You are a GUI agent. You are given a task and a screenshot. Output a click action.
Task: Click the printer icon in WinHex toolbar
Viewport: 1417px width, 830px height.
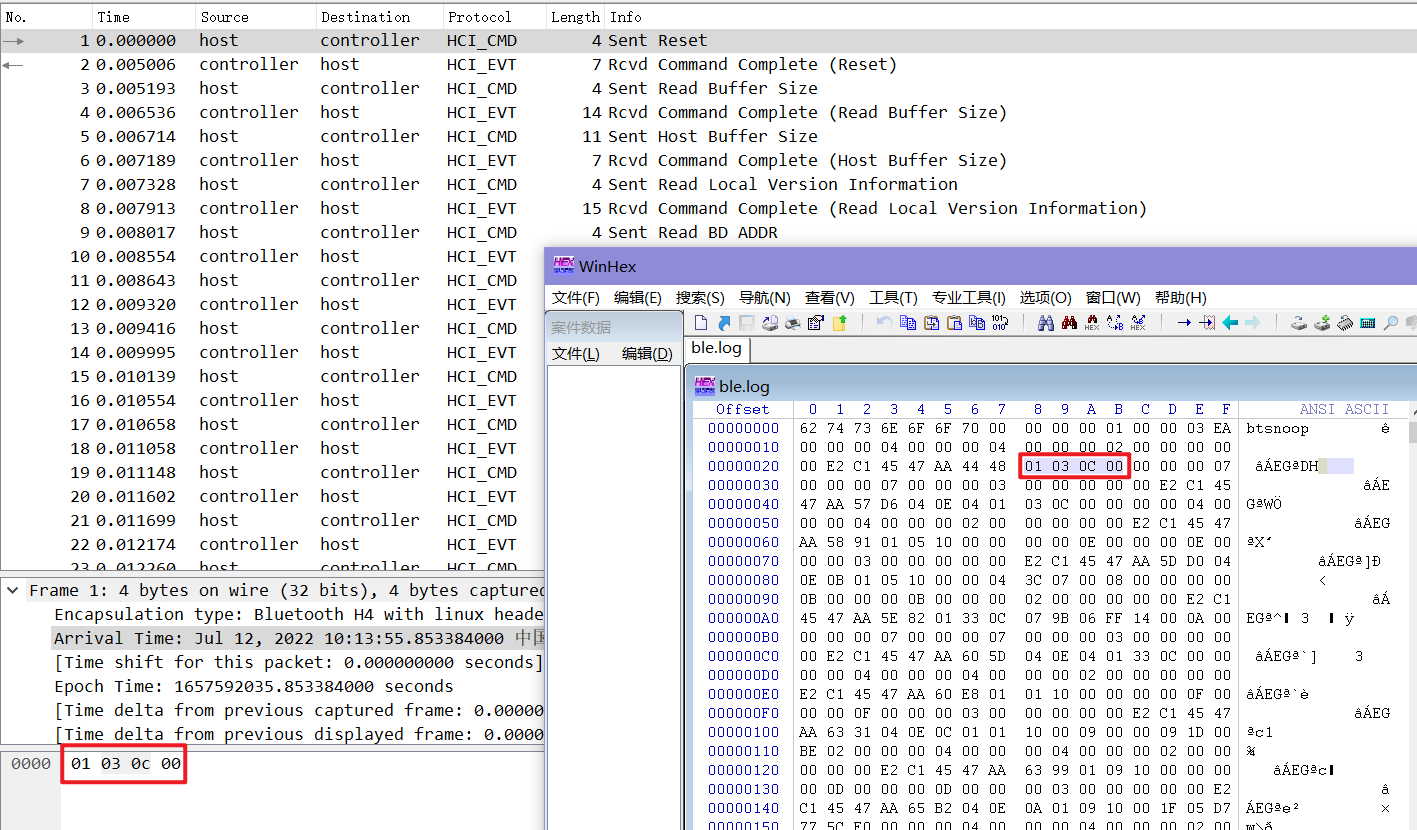pos(793,323)
